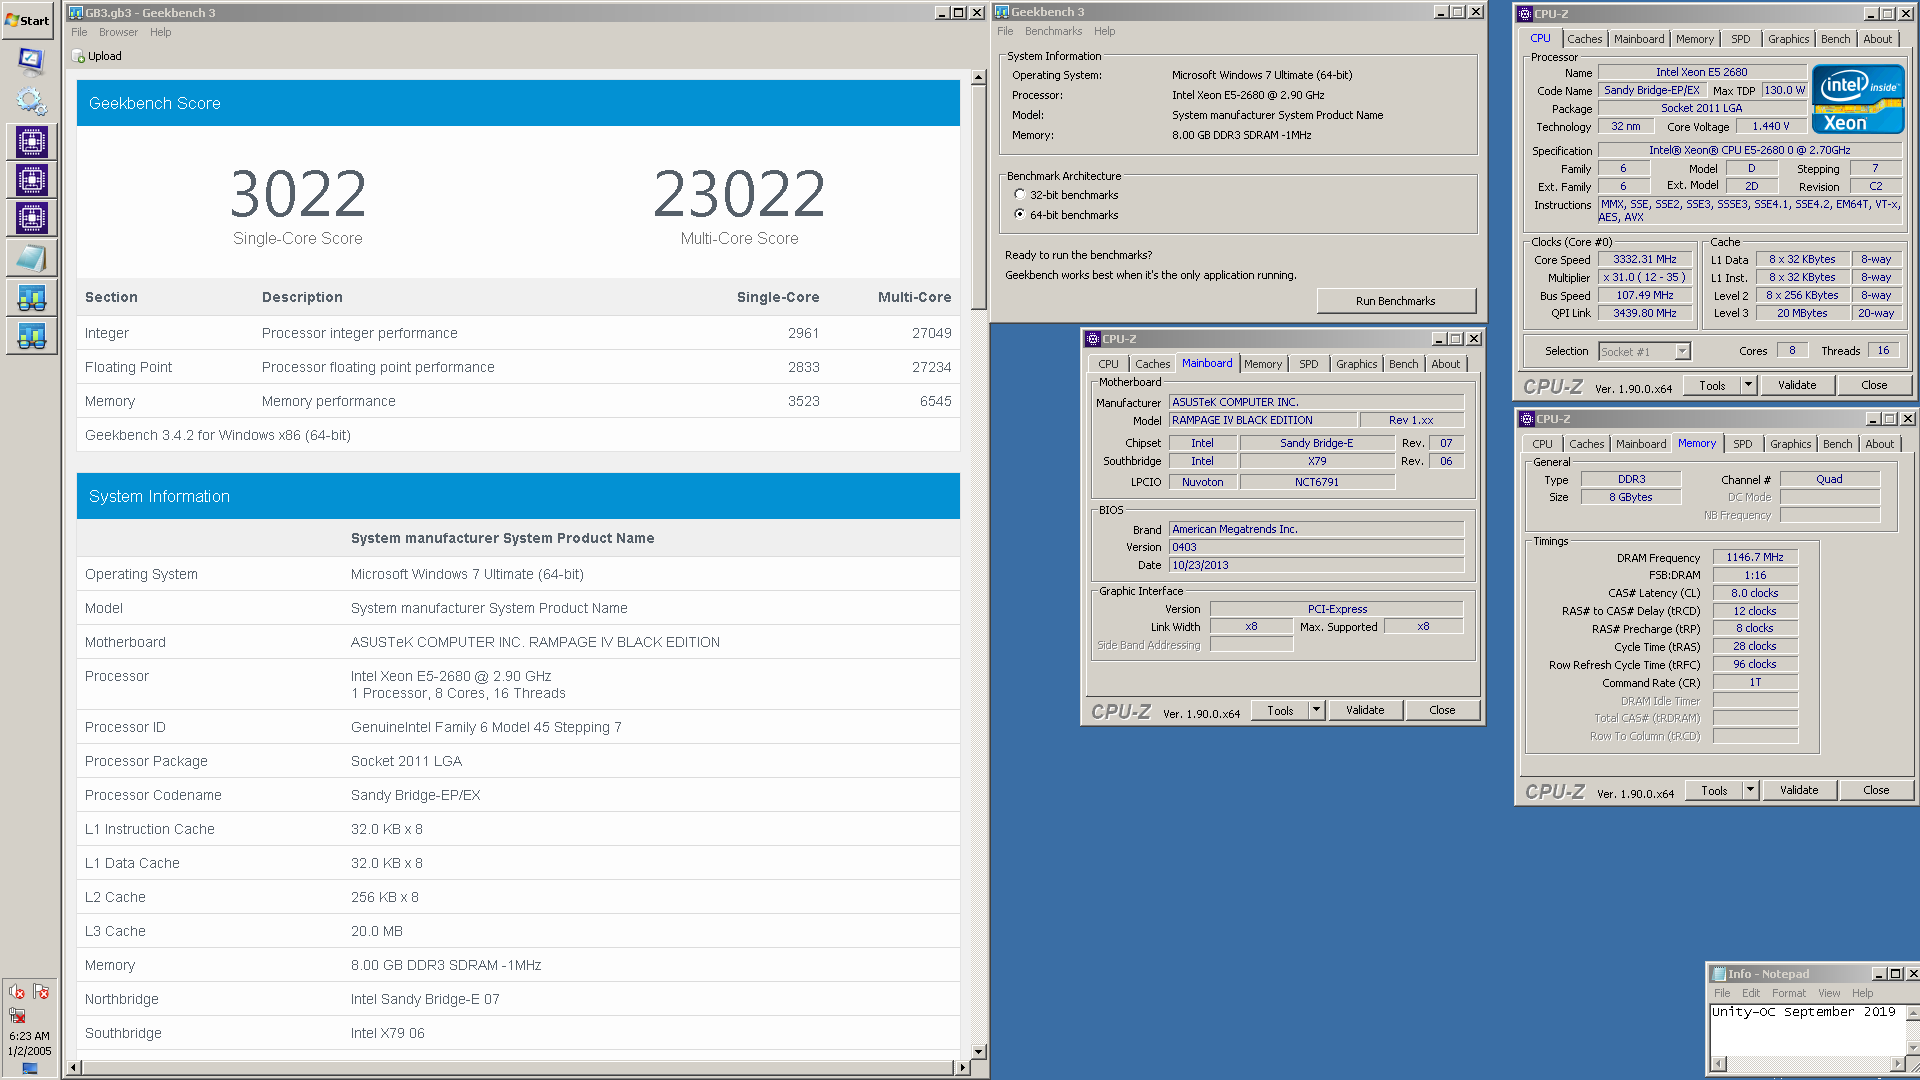Image resolution: width=1920 pixels, height=1080 pixels.
Task: Switch to CPU tab in CPU-Z Memory window
Action: tap(1542, 444)
